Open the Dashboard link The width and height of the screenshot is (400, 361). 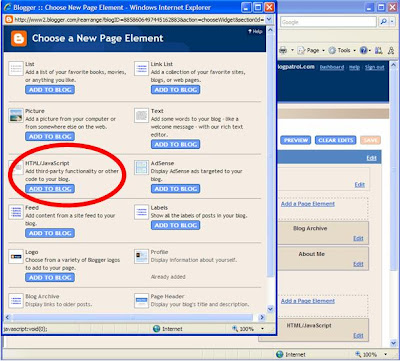click(x=332, y=67)
